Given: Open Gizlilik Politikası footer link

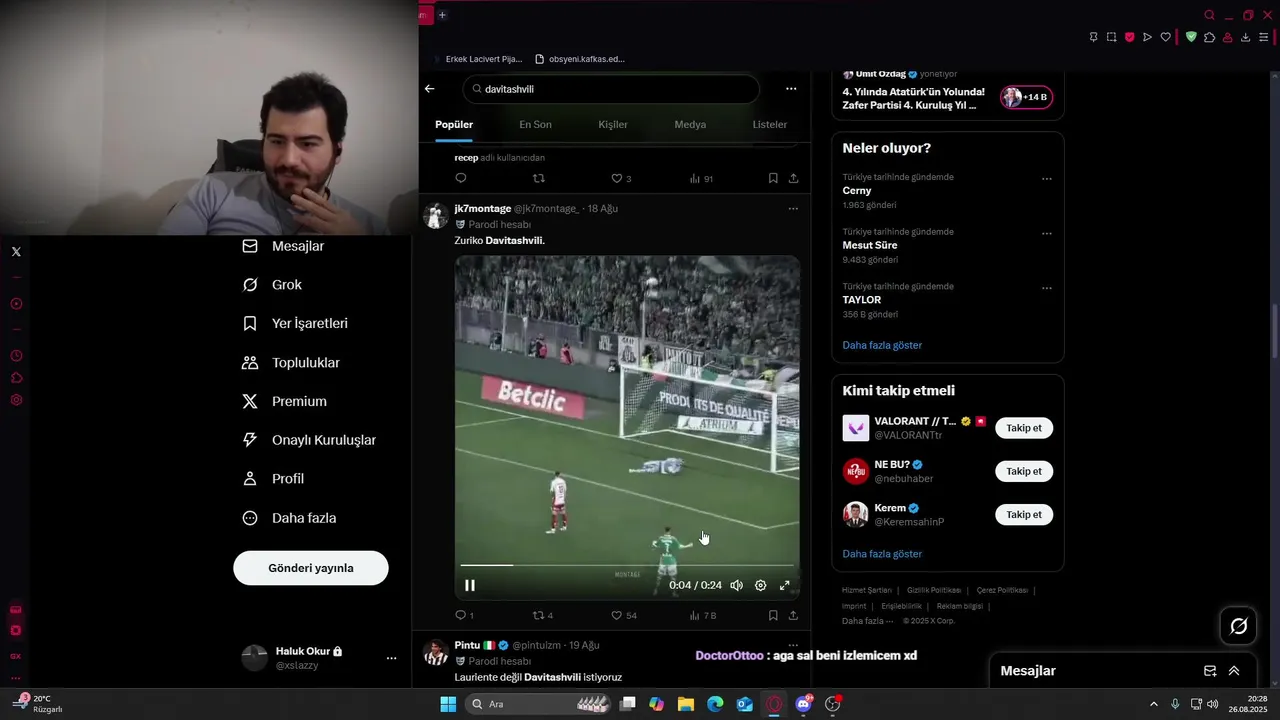Looking at the screenshot, I should [x=933, y=591].
